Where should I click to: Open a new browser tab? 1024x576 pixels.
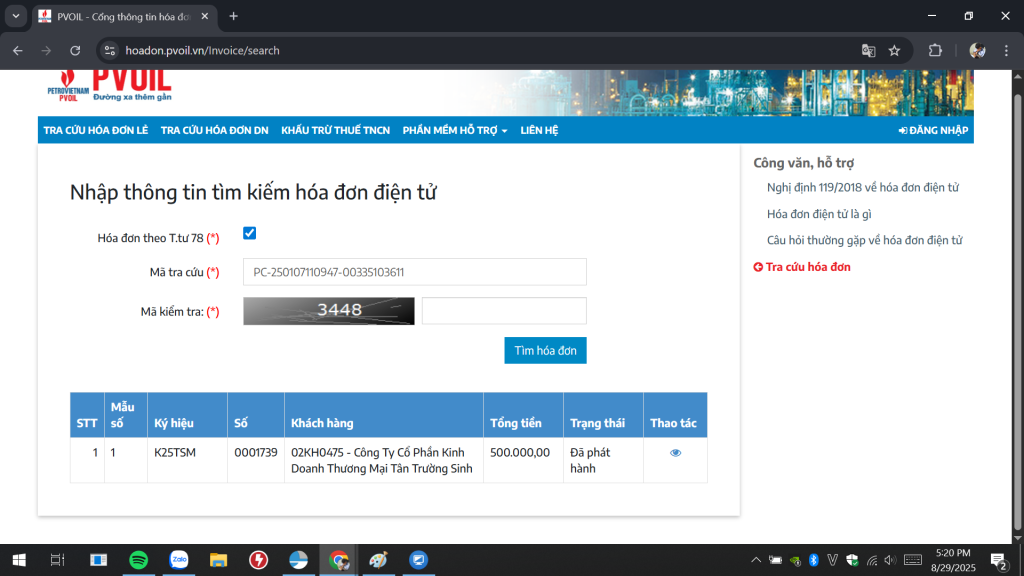click(233, 16)
